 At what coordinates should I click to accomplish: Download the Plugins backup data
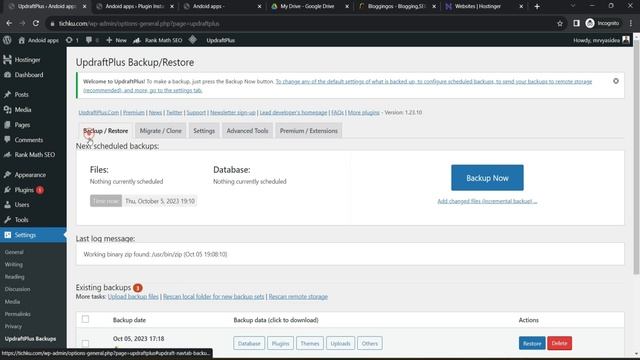click(280, 343)
